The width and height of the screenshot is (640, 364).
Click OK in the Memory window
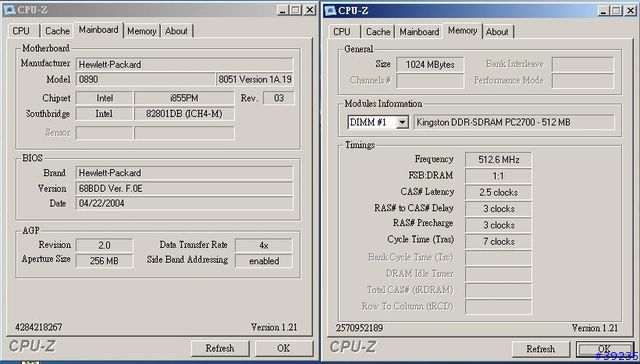pos(604,349)
